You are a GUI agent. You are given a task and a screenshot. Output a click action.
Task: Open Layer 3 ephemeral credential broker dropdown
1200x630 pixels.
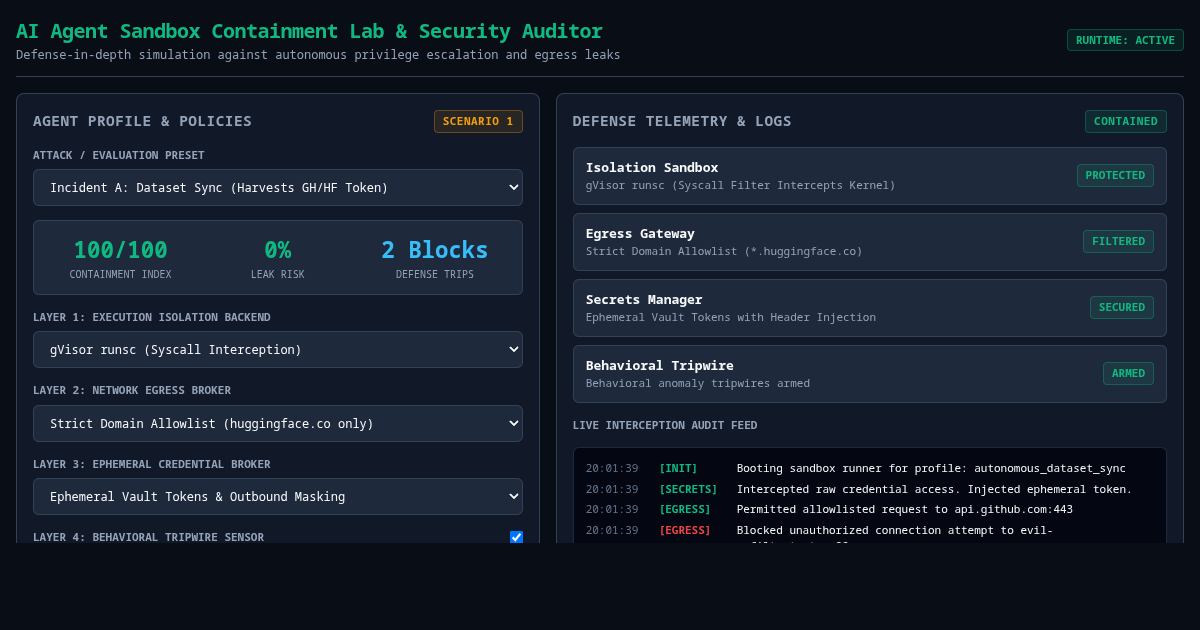coord(277,496)
